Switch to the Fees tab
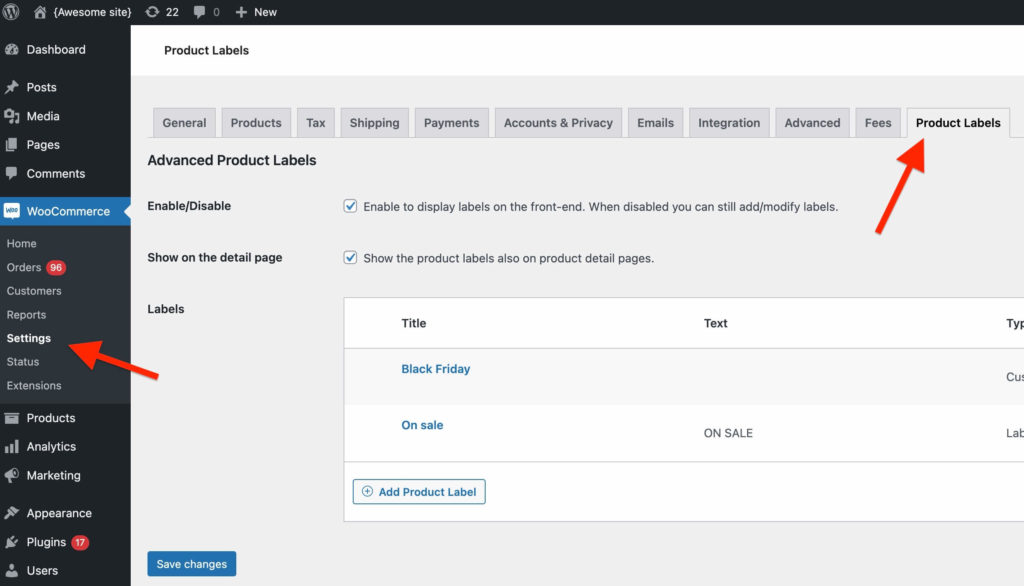Image resolution: width=1024 pixels, height=586 pixels. click(x=878, y=123)
